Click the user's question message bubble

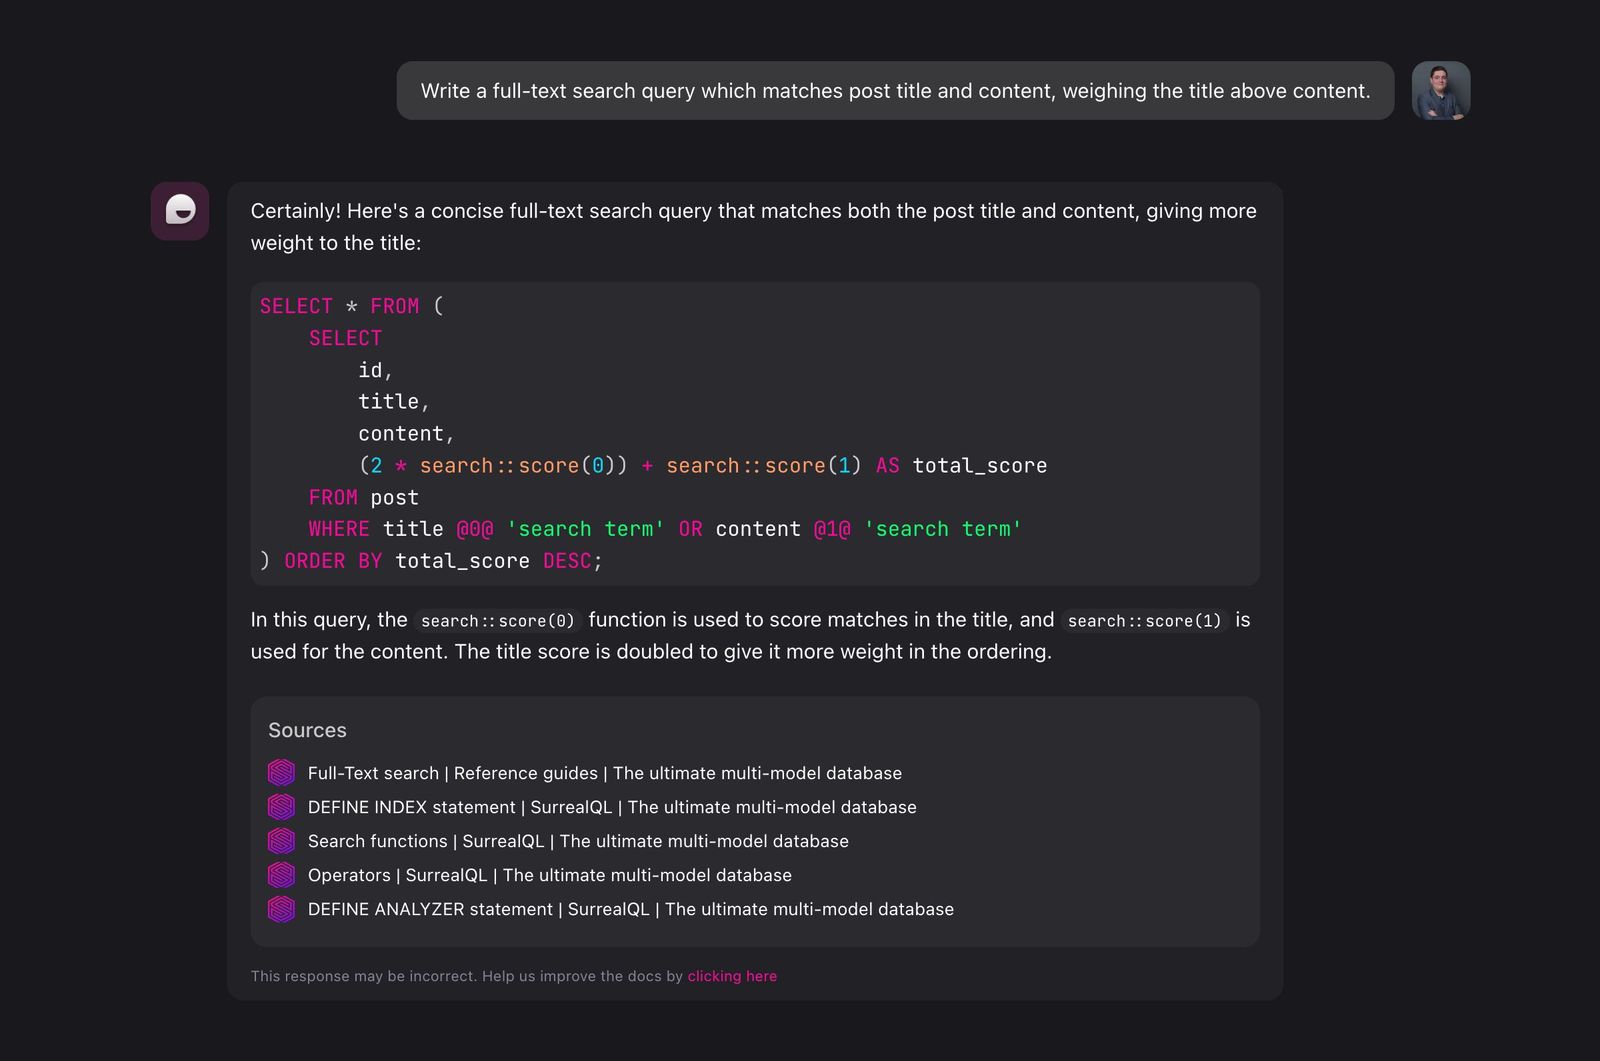click(x=895, y=91)
